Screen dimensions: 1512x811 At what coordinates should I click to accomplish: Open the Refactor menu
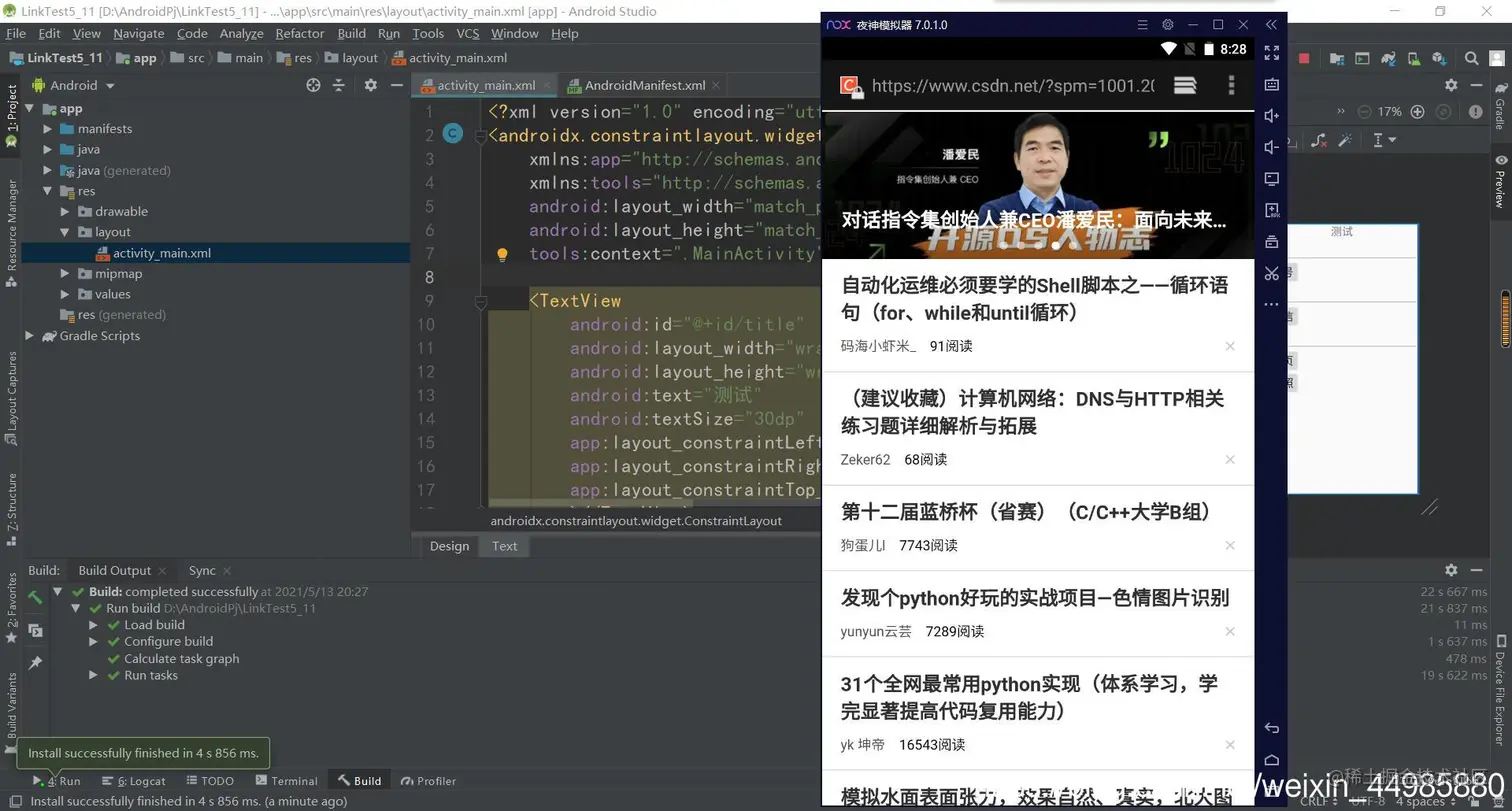point(300,33)
